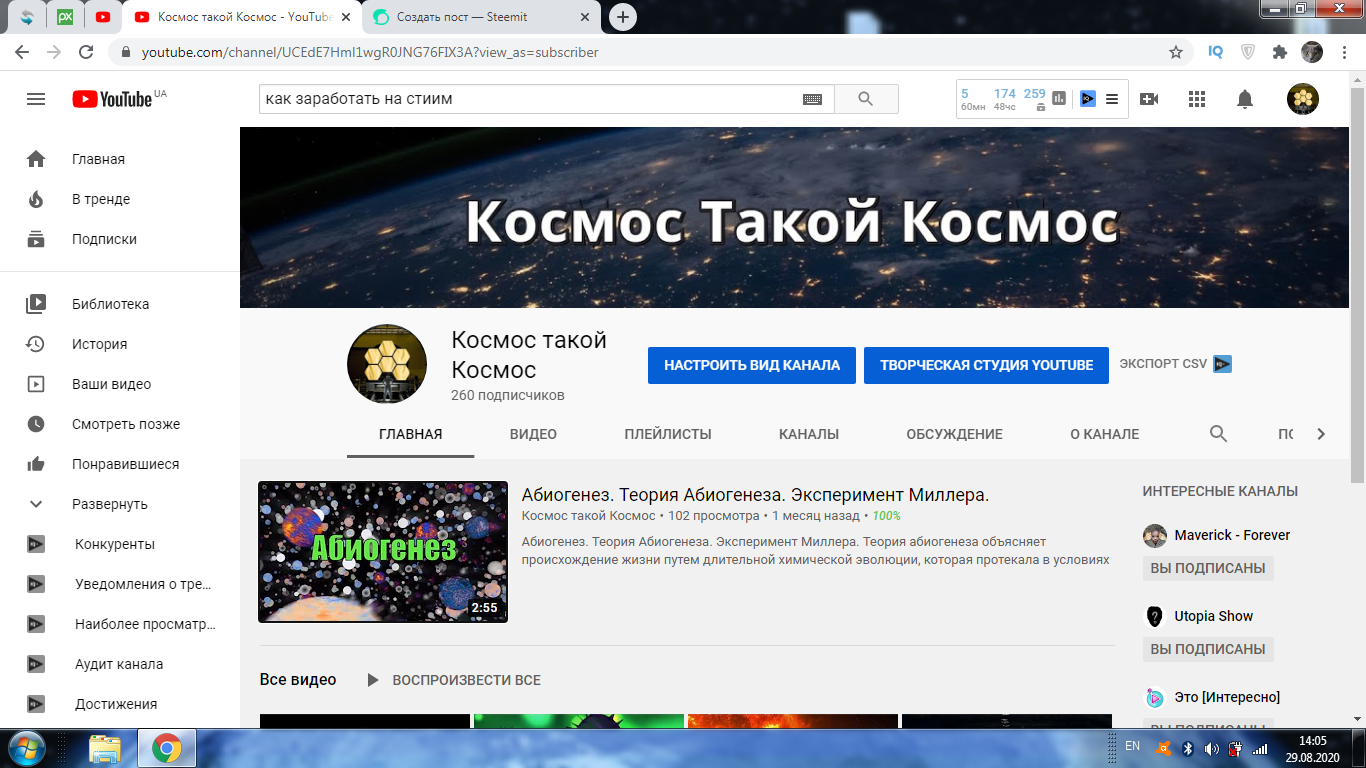Open the YouTube apps grid

pyautogui.click(x=1197, y=99)
